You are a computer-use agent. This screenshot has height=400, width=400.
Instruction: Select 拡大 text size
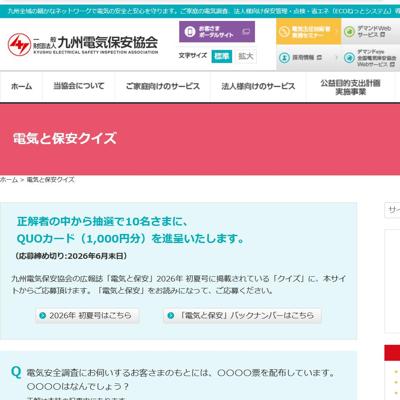click(246, 56)
